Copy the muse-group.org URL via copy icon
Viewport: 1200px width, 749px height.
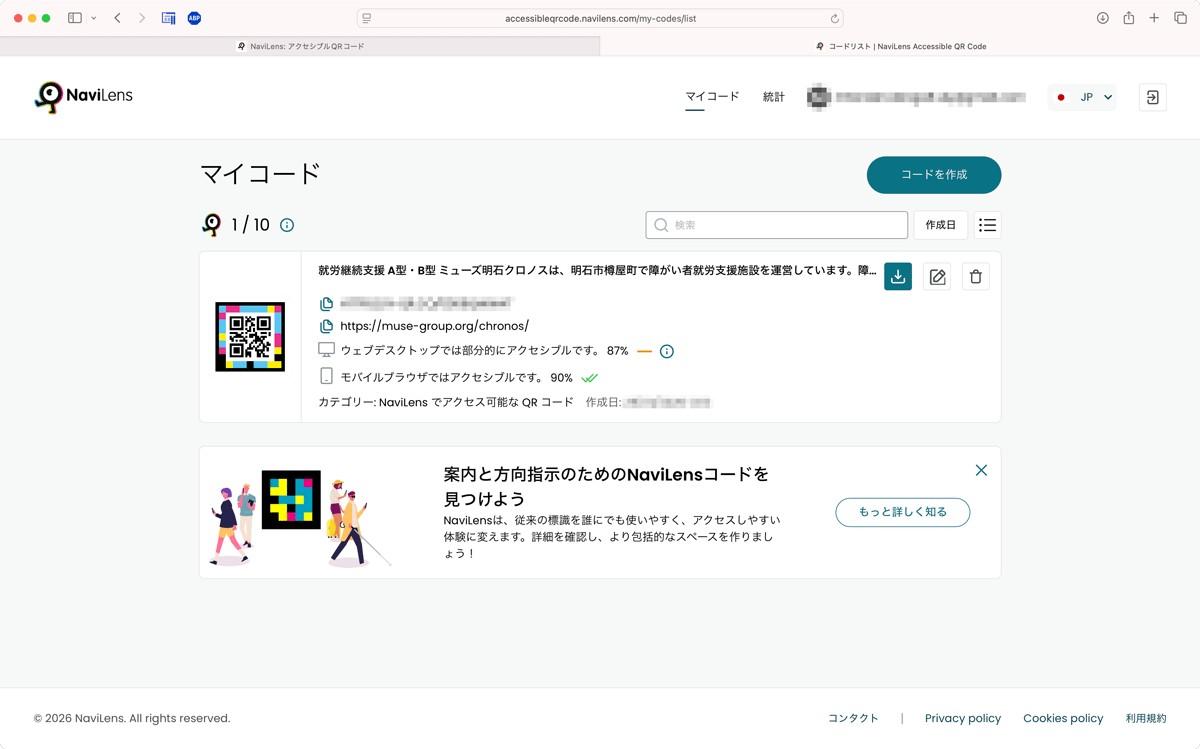point(326,326)
